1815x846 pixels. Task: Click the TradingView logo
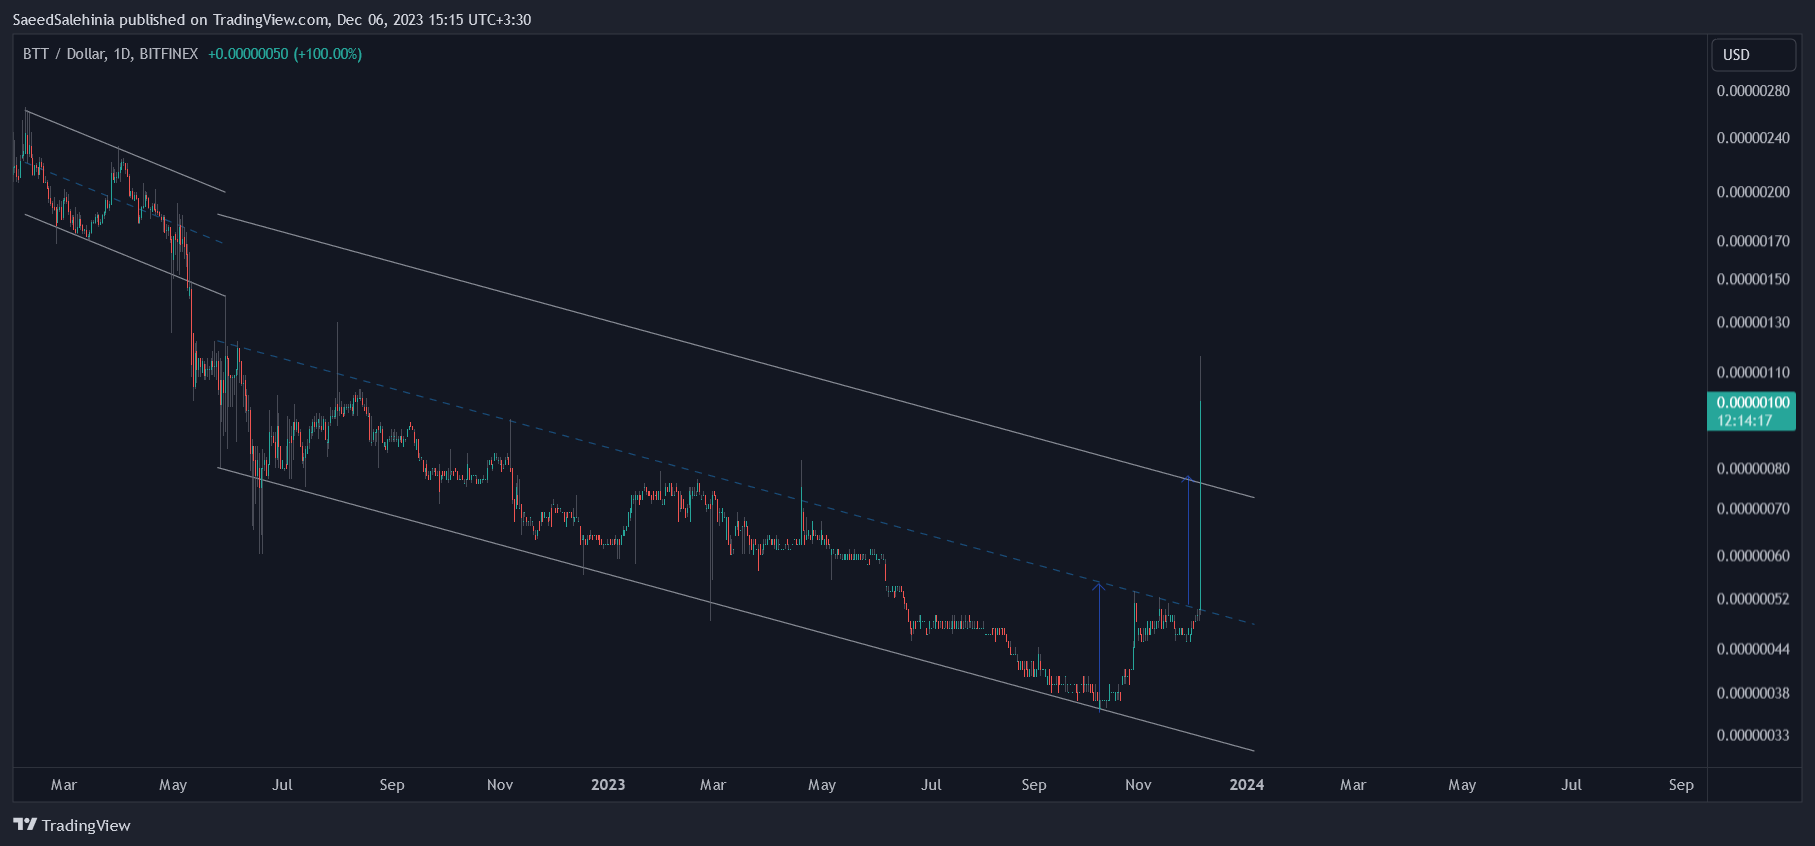[72, 825]
